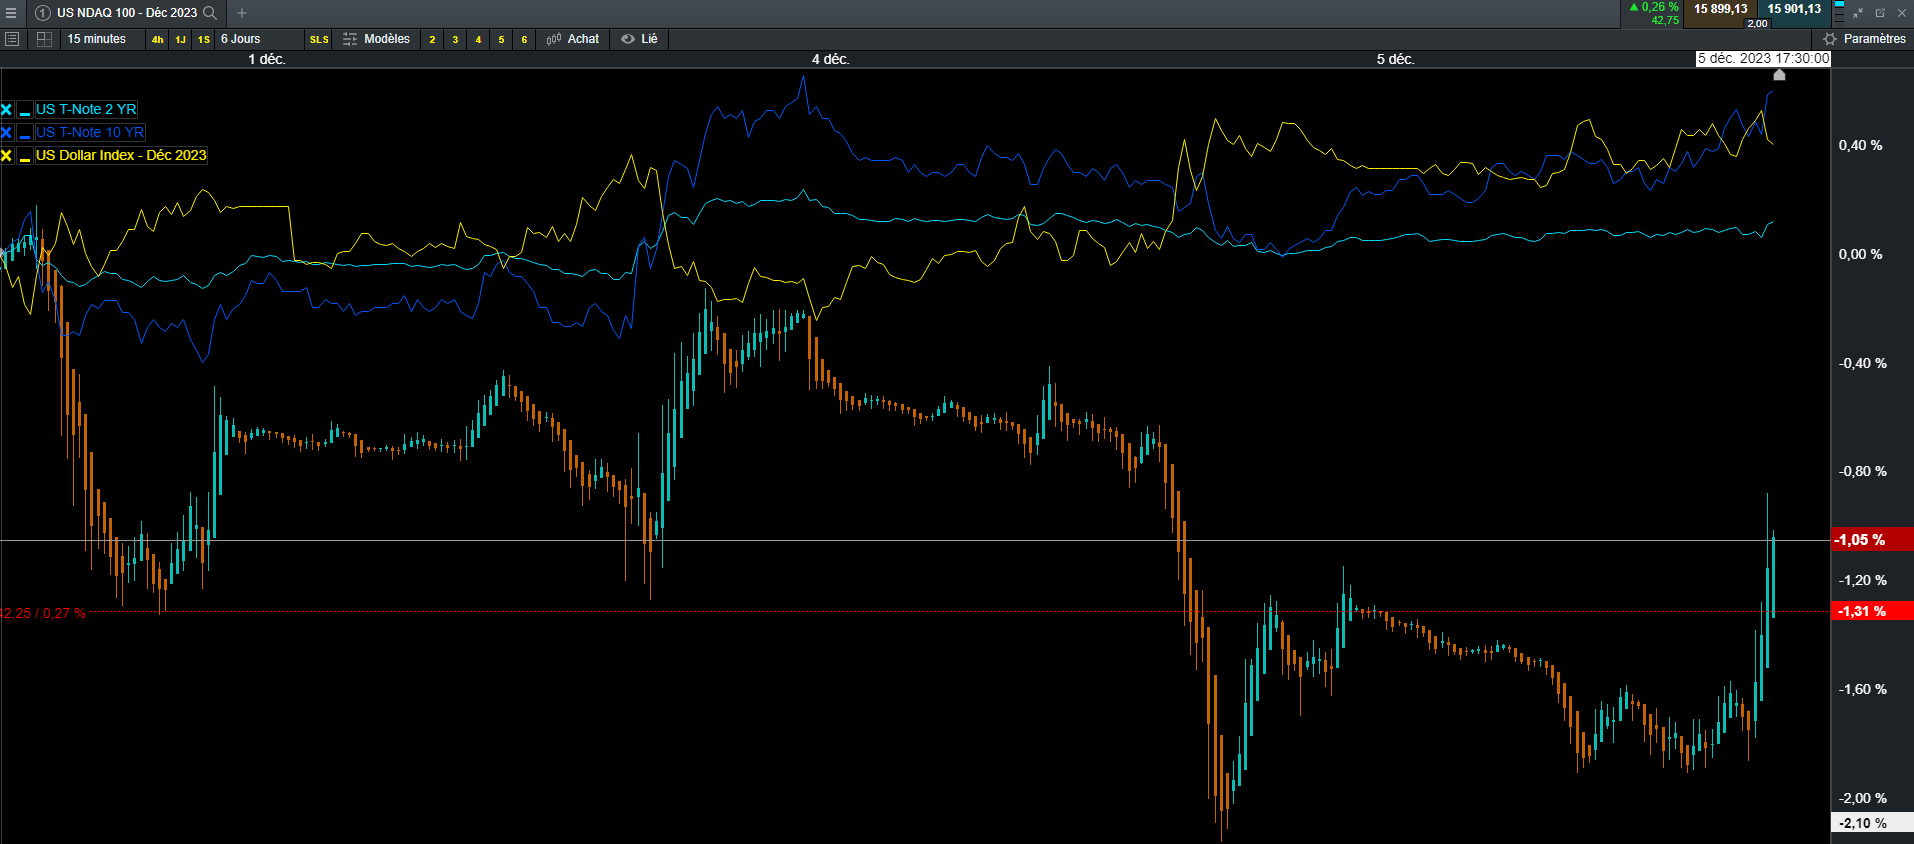Detach the chart into a separate window
The image size is (1914, 844).
1880,13
